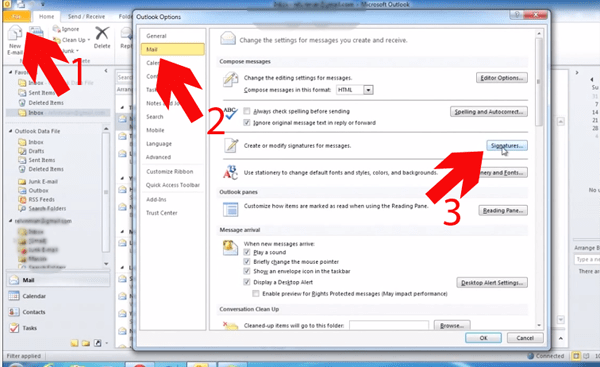Open Drafts folder in Outlook Data File
The height and width of the screenshot is (367, 600).
[32, 151]
